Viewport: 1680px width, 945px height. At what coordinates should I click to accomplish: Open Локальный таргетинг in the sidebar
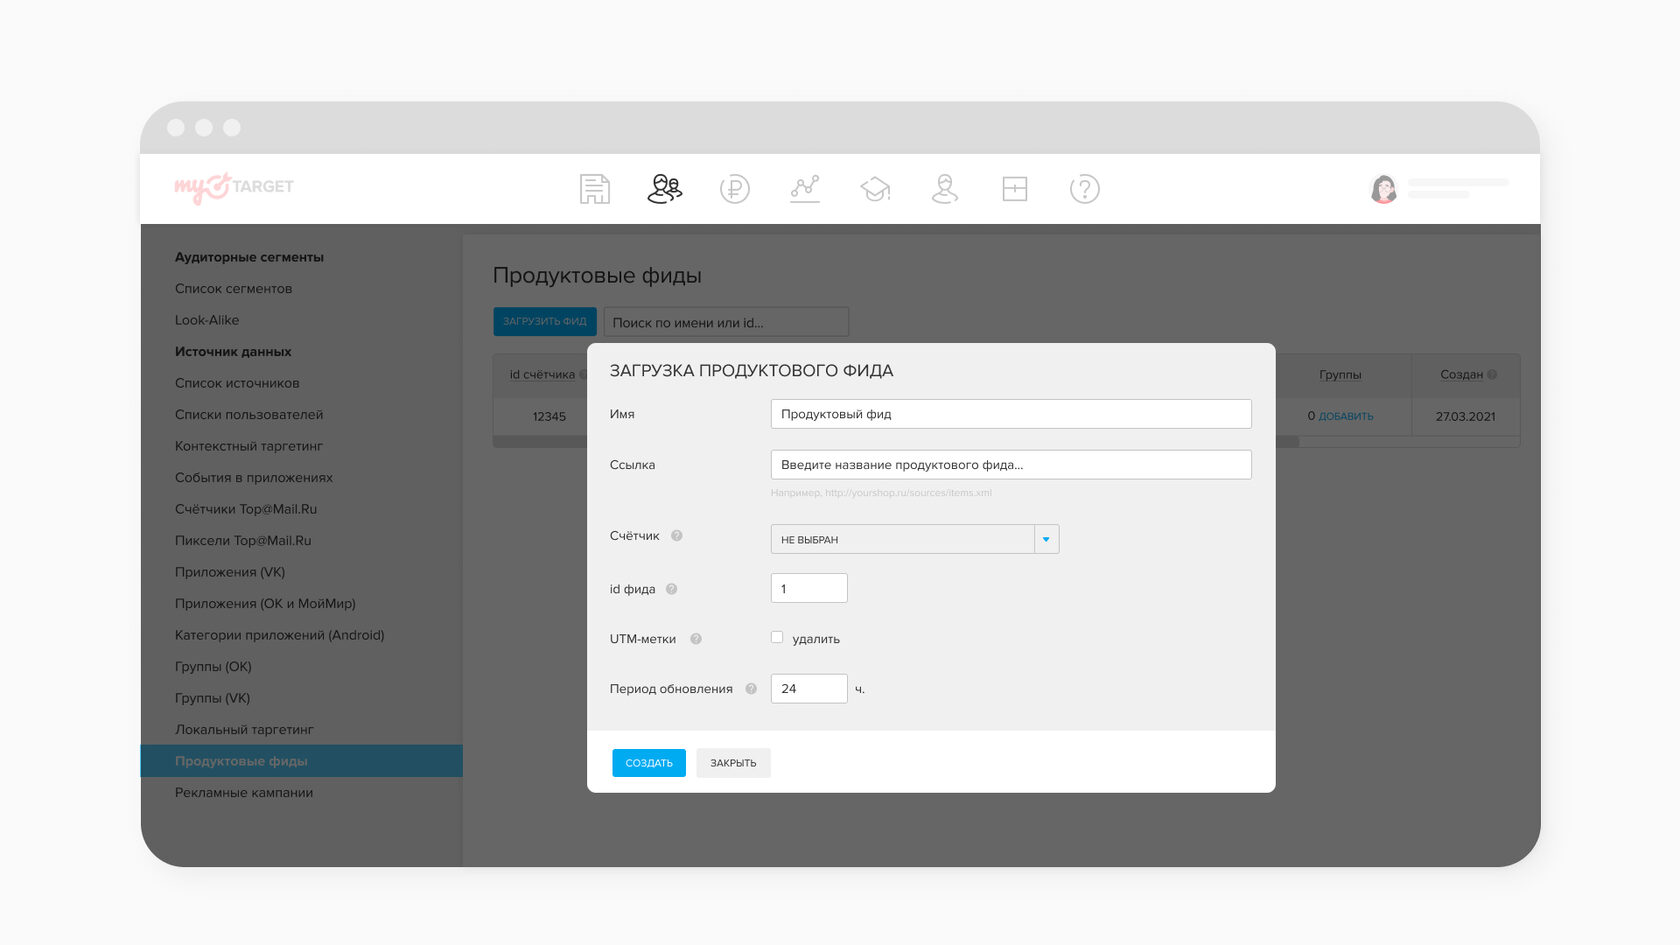[x=244, y=730]
